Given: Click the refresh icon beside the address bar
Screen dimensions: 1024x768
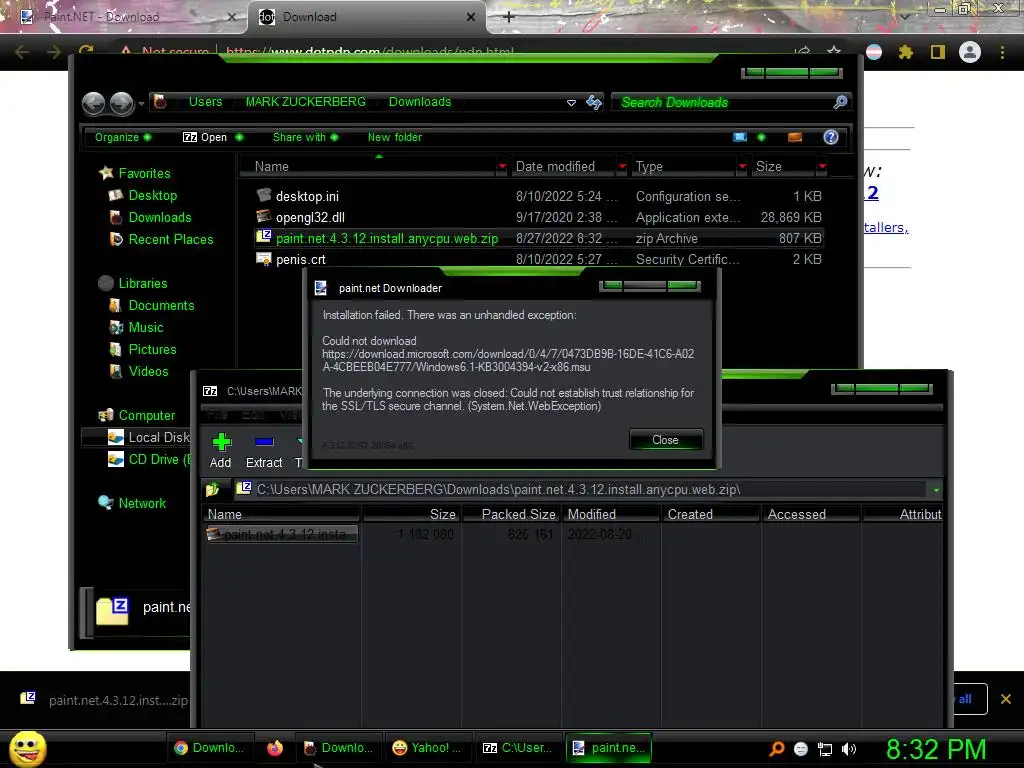Looking at the screenshot, I should 594,102.
